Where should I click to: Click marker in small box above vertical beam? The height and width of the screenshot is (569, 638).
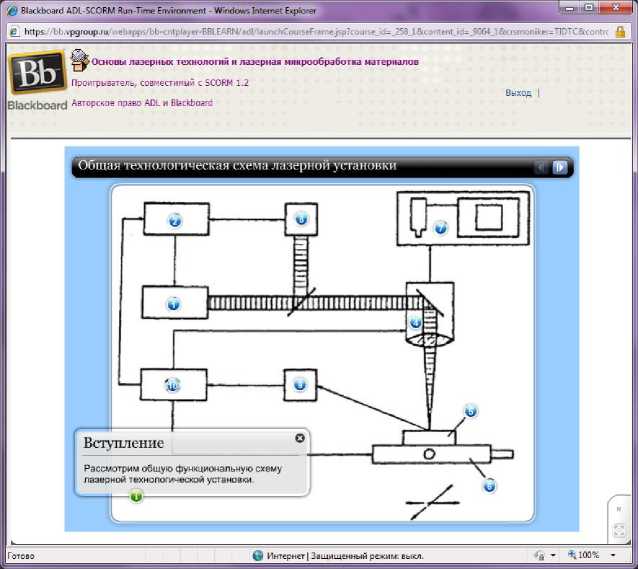pos(302,219)
